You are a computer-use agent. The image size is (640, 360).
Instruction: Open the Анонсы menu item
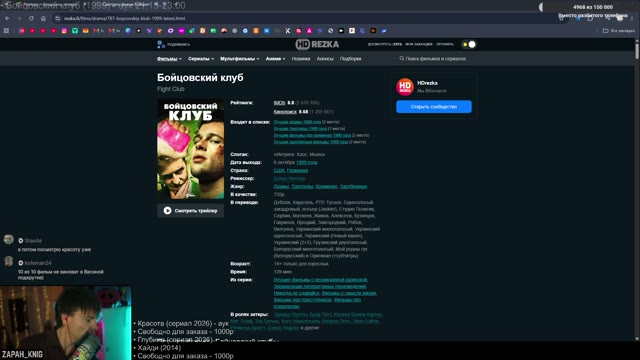(325, 59)
